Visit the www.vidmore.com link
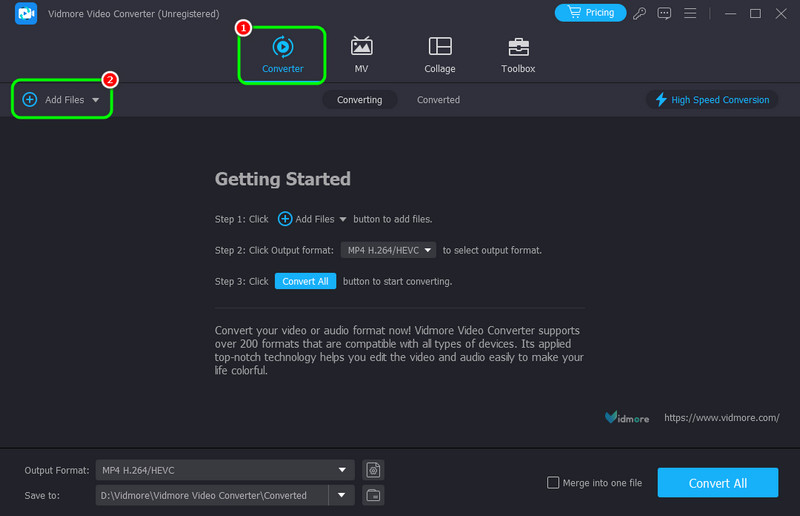This screenshot has height=516, width=800. (721, 418)
